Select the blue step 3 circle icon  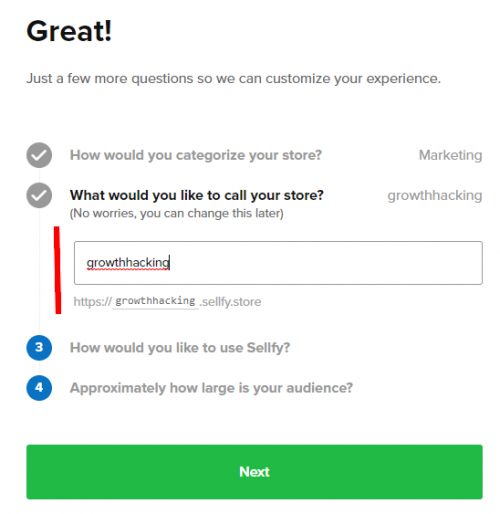coord(39,348)
